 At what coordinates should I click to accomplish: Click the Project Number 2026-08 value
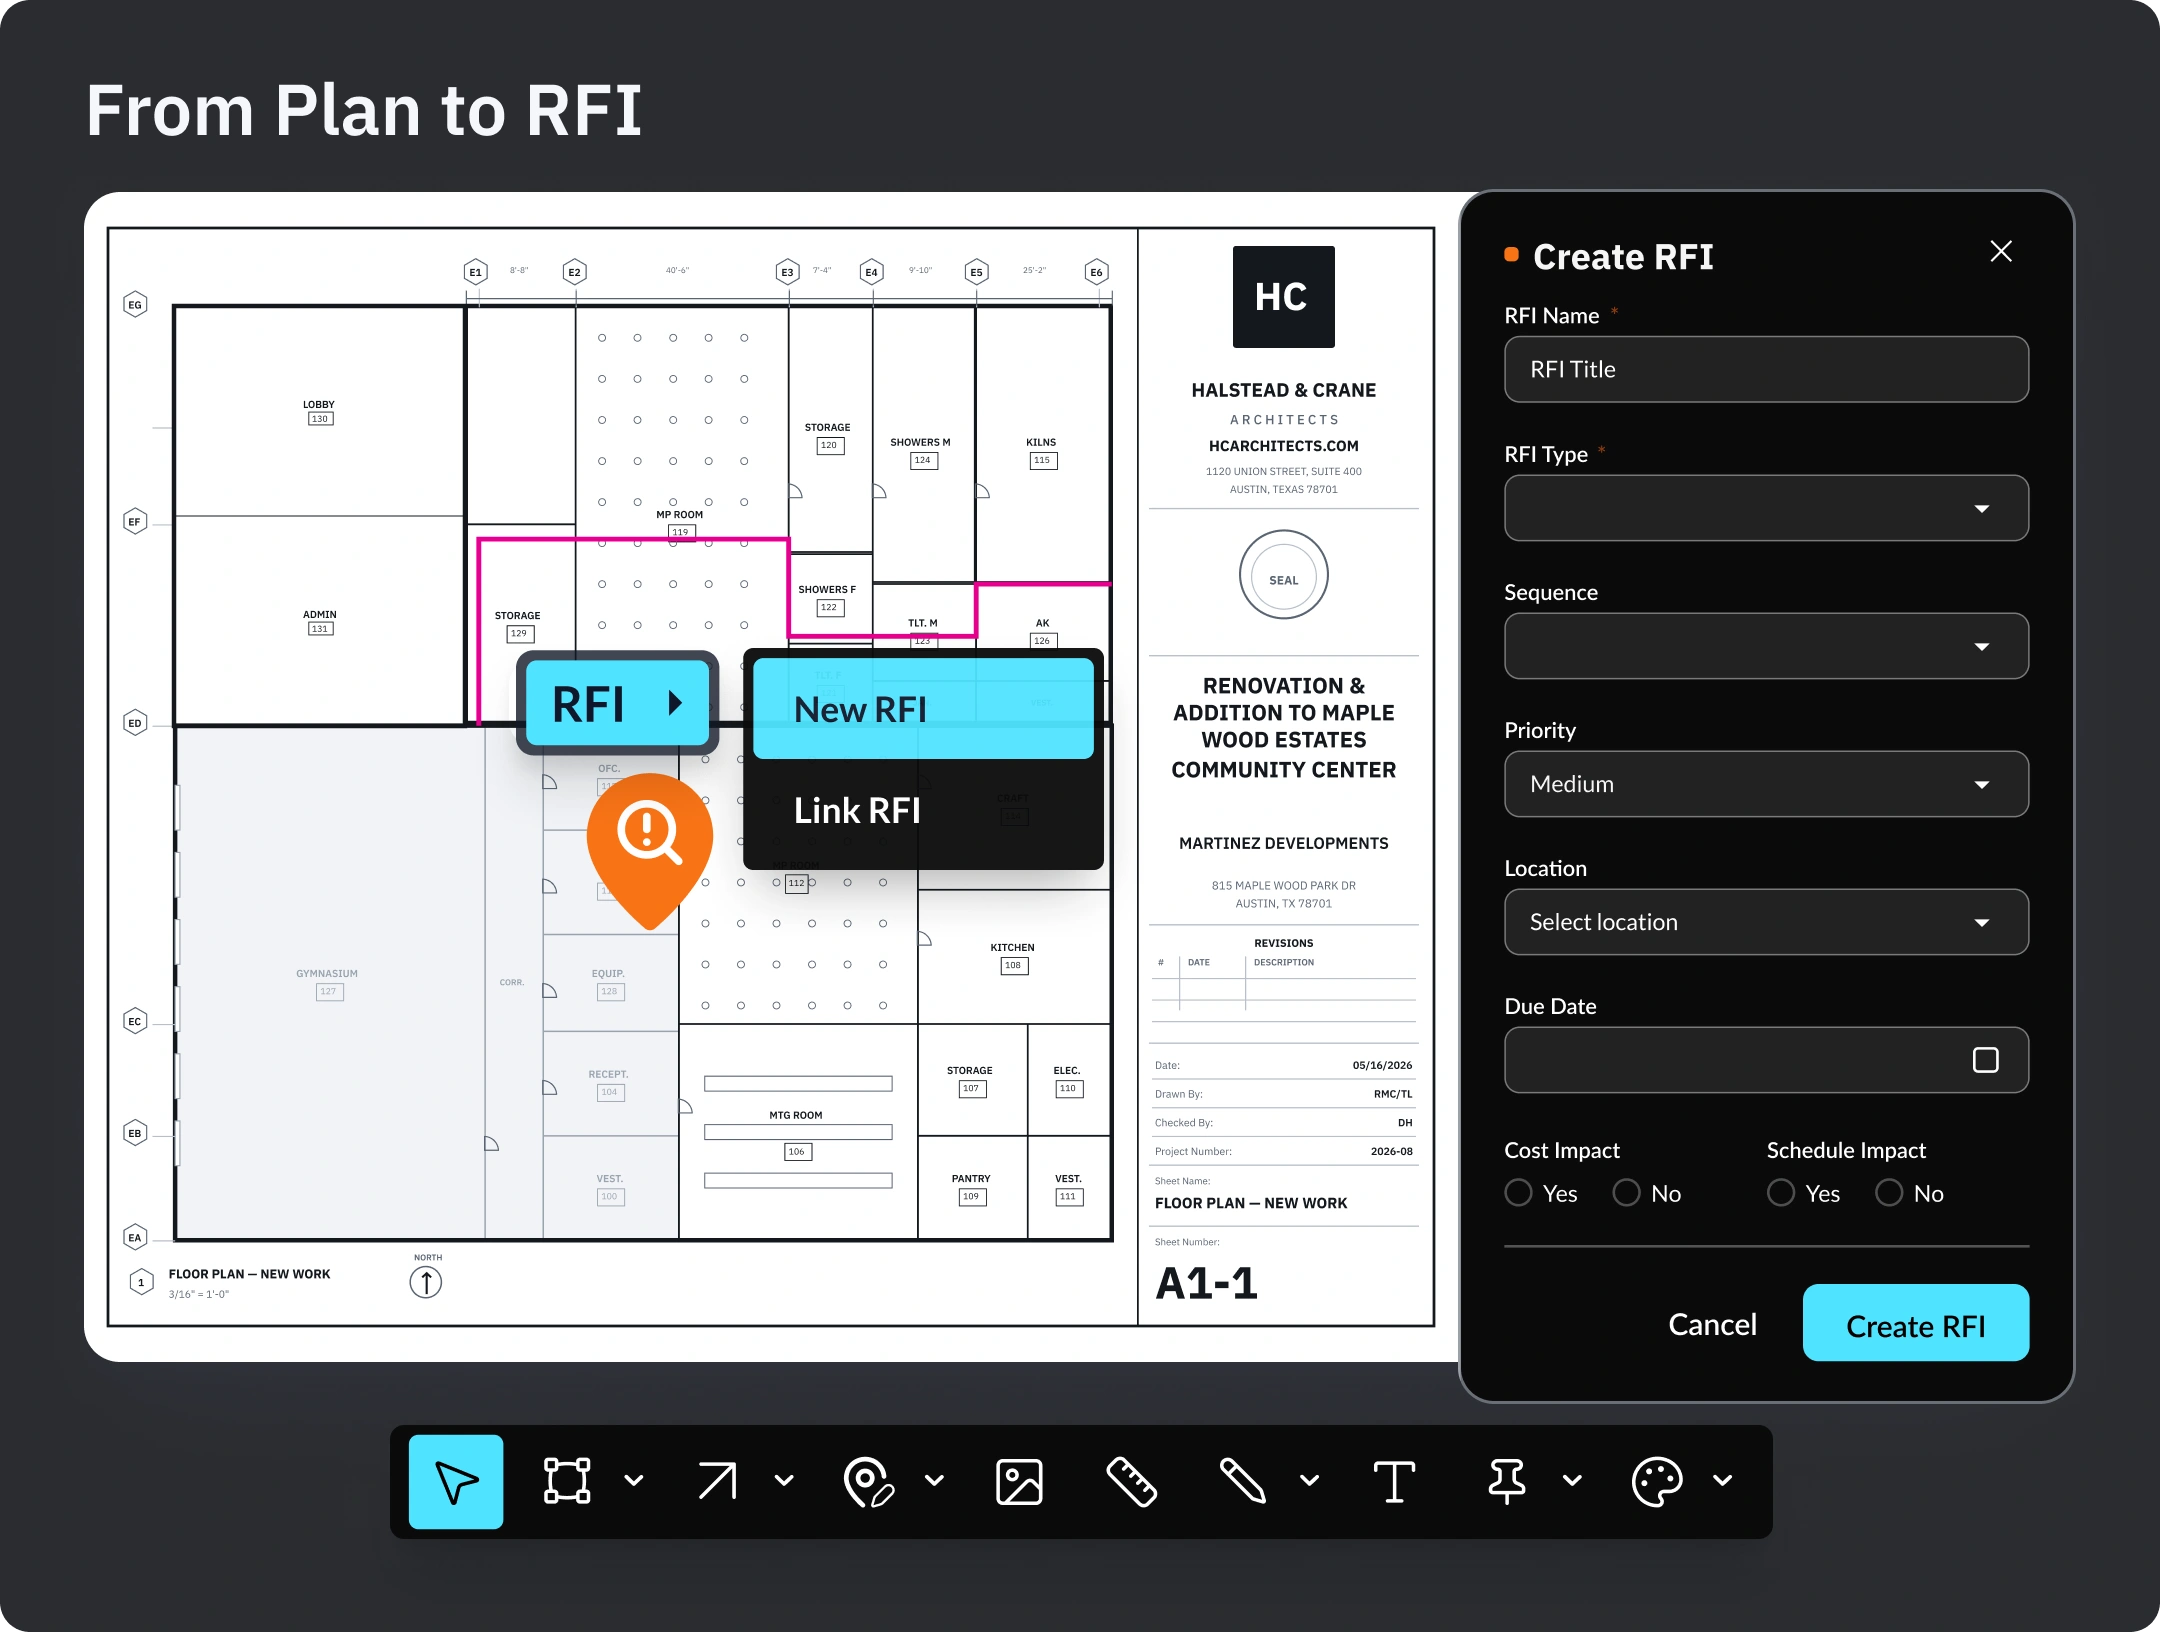tap(1391, 1152)
